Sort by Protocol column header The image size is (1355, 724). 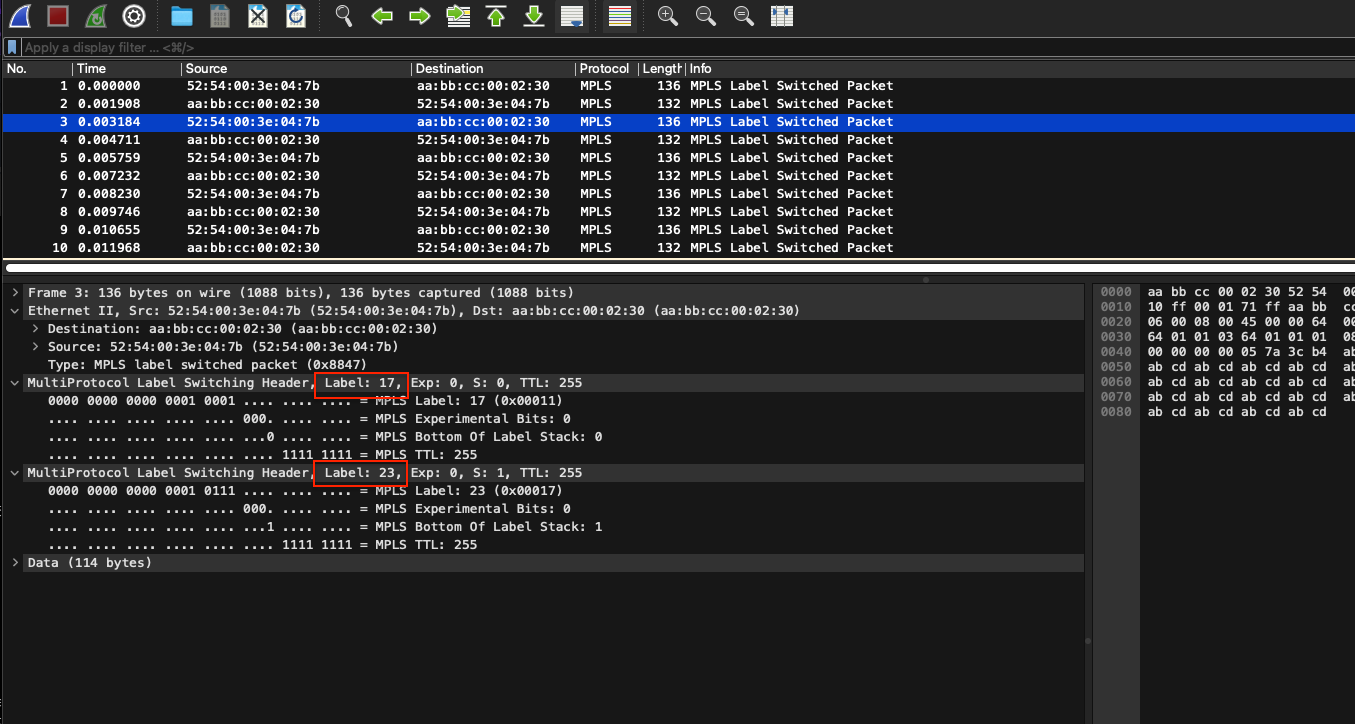coord(607,69)
